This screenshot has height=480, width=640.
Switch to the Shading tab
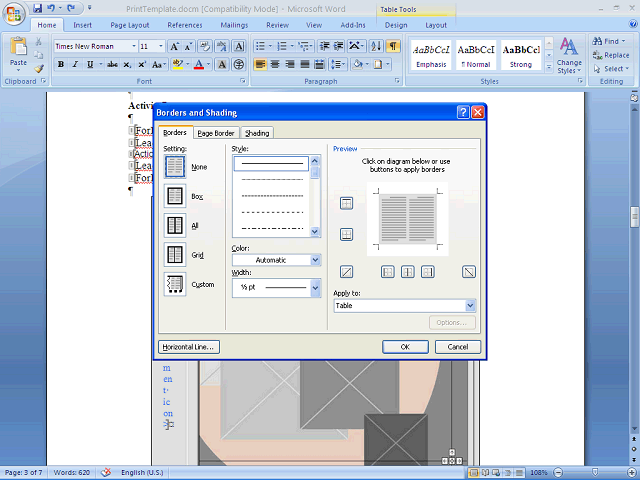coord(257,133)
